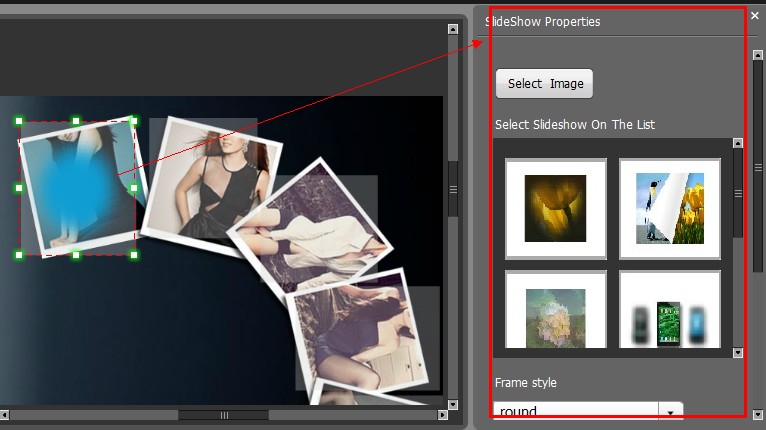Click properties panel scroll up arrow
766x430 pixels.
point(758,55)
